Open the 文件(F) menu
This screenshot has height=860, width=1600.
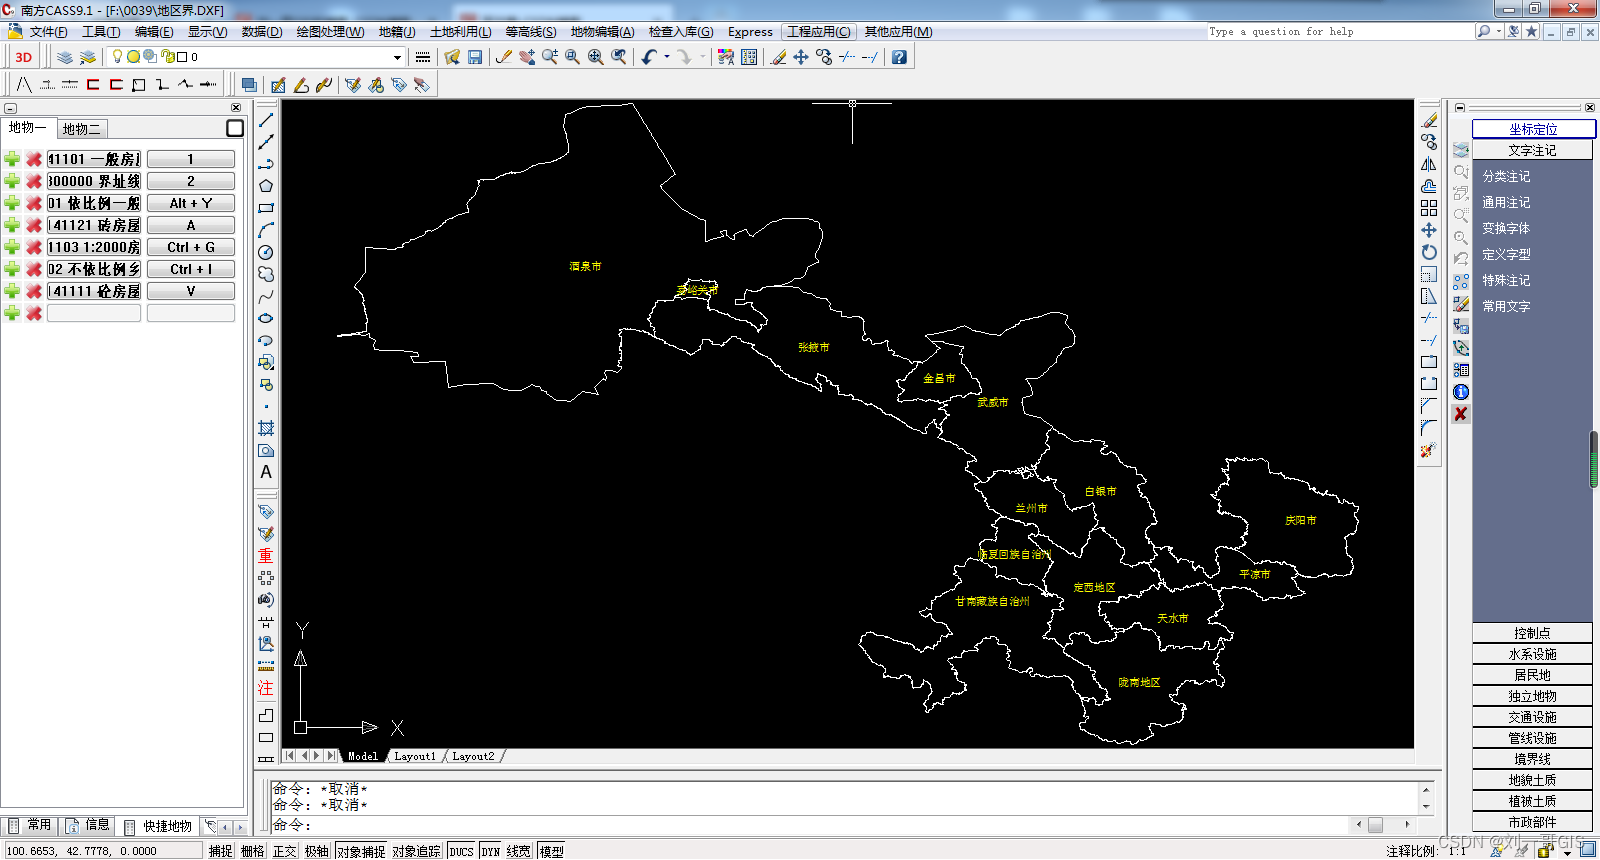click(48, 32)
